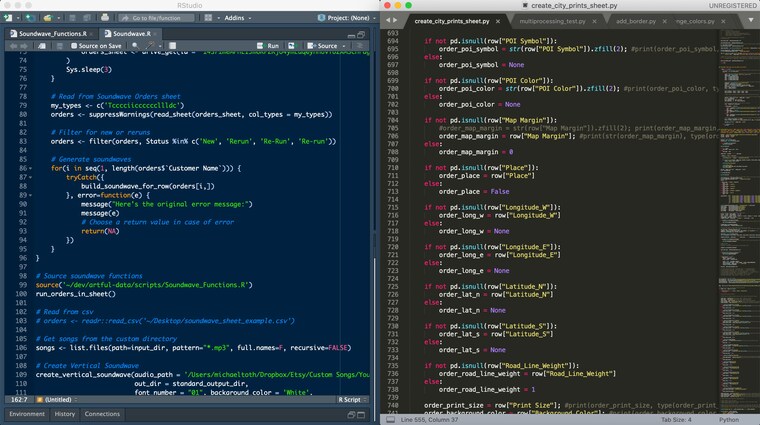
Task: Collapse the code fold arrow on line 86
Action: (x=31, y=168)
